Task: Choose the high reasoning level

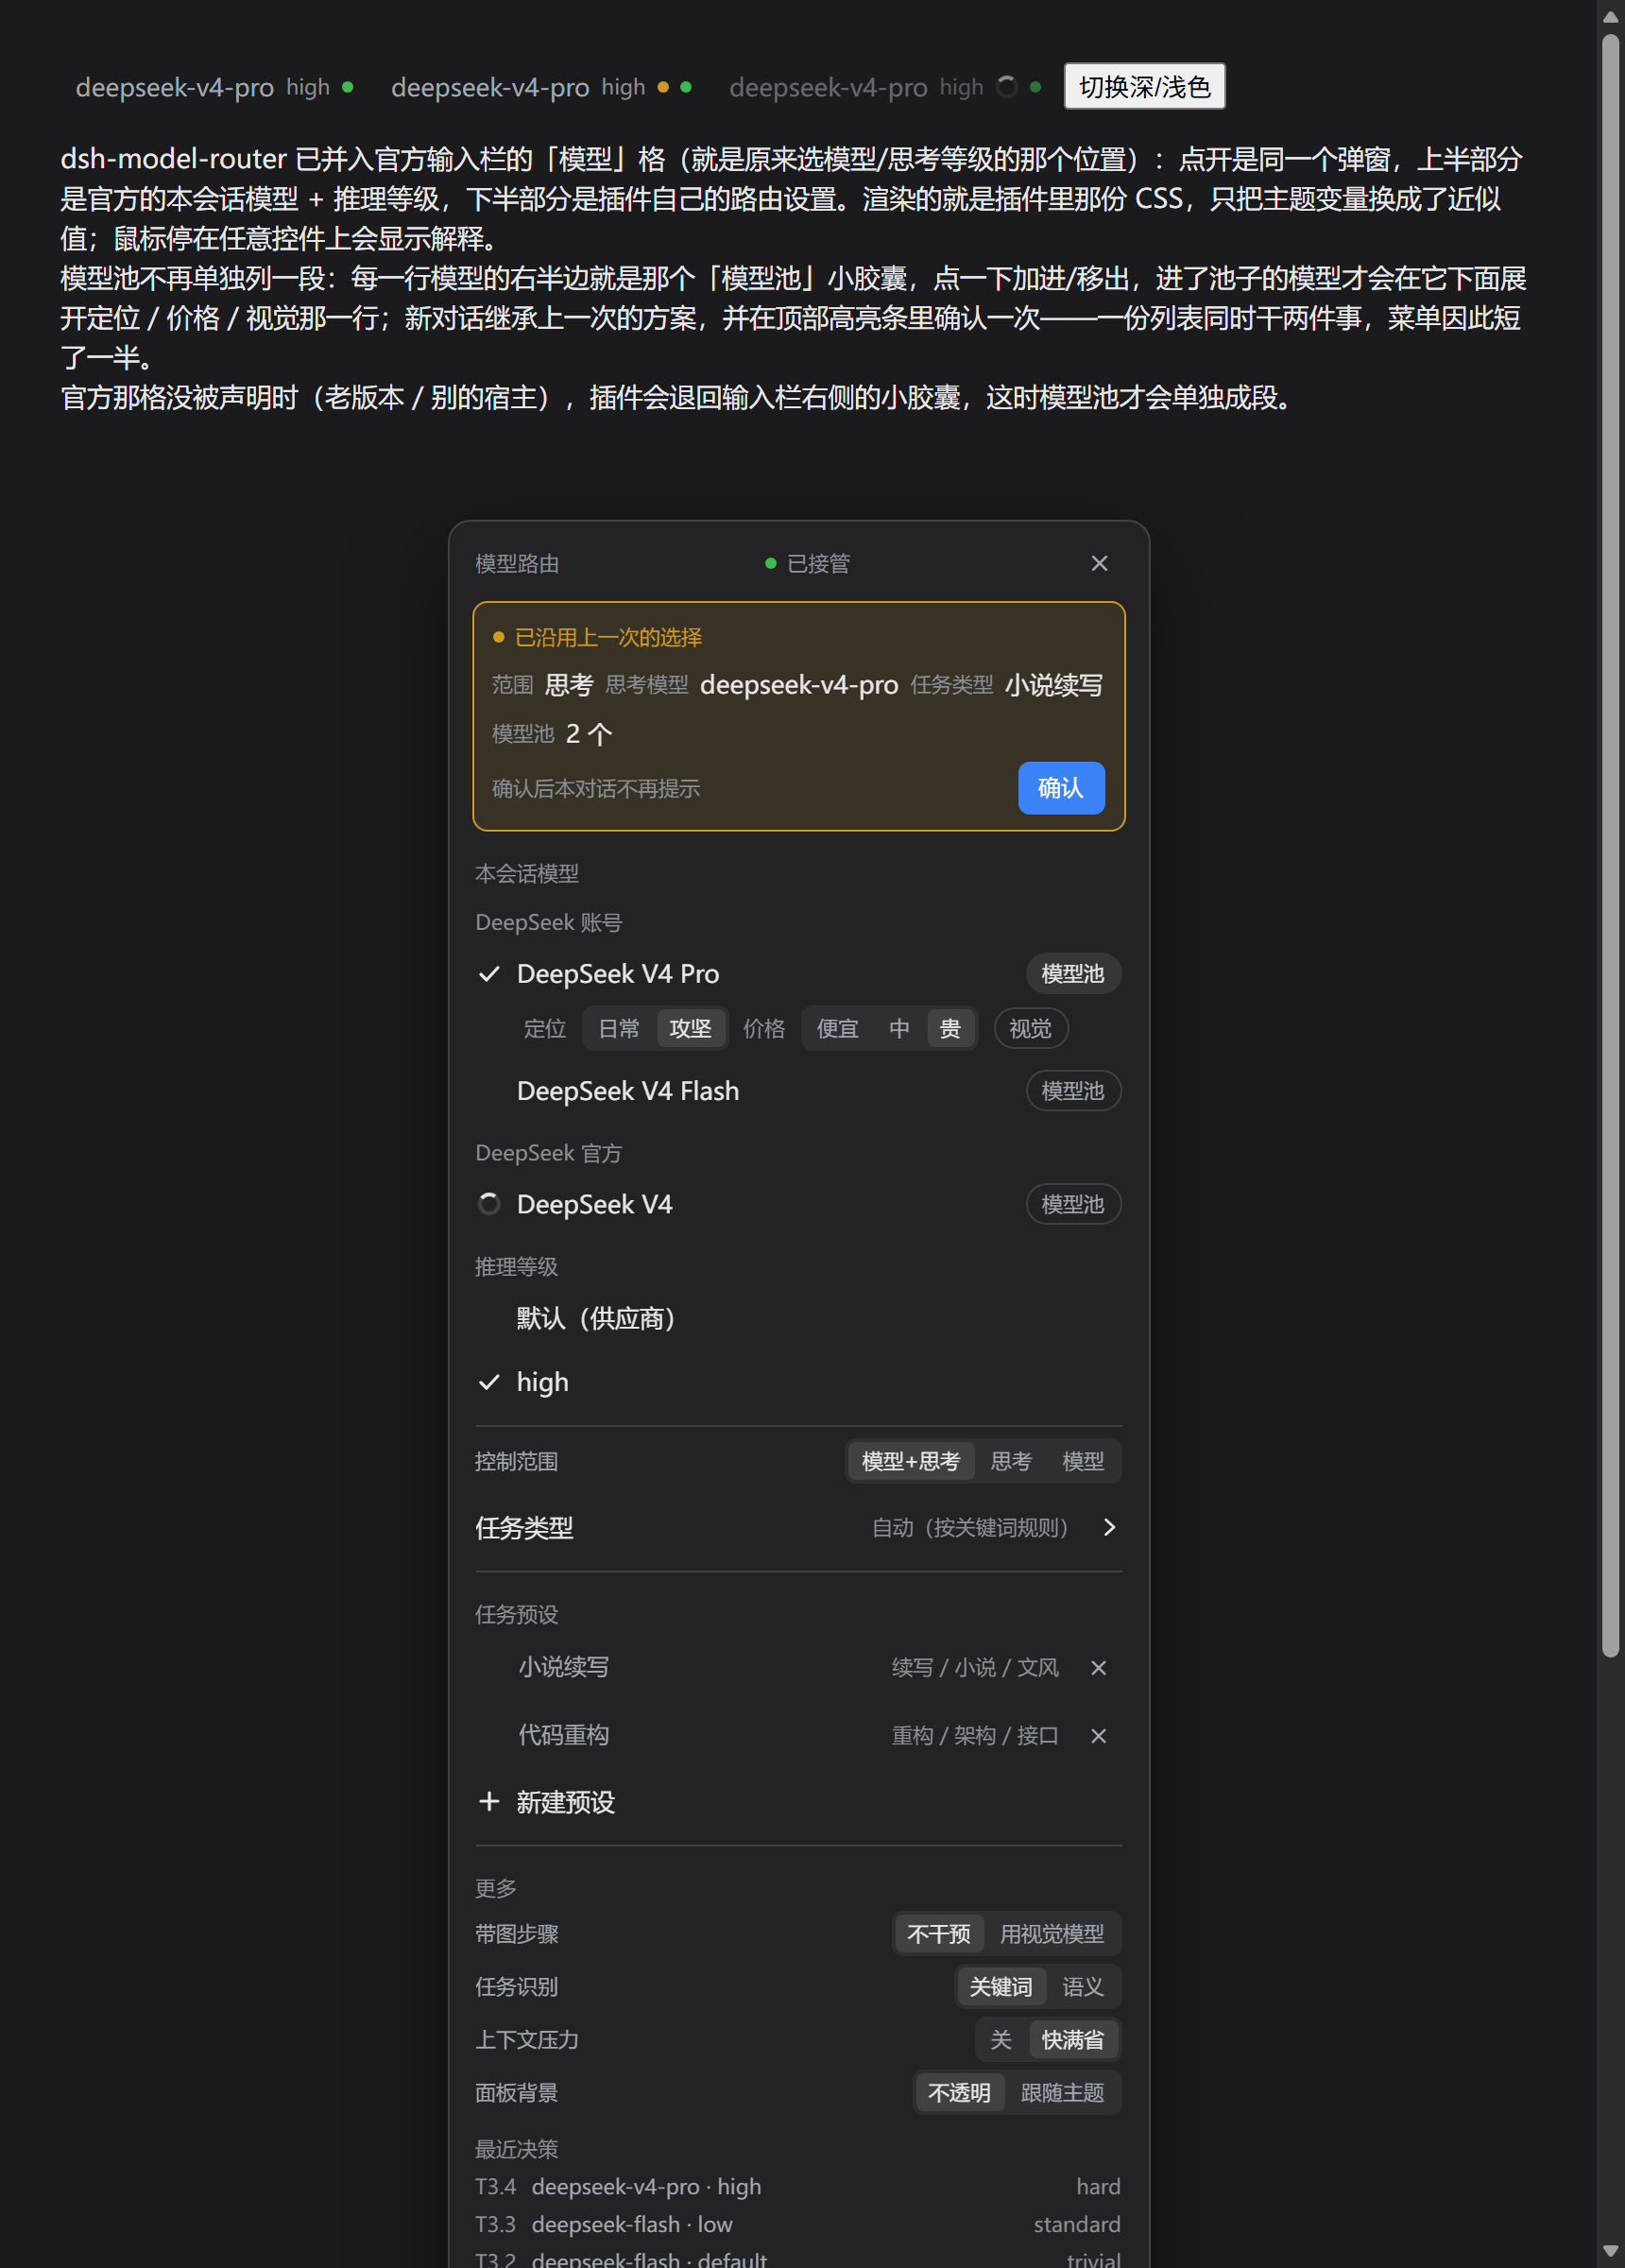Action: click(x=798, y=1382)
